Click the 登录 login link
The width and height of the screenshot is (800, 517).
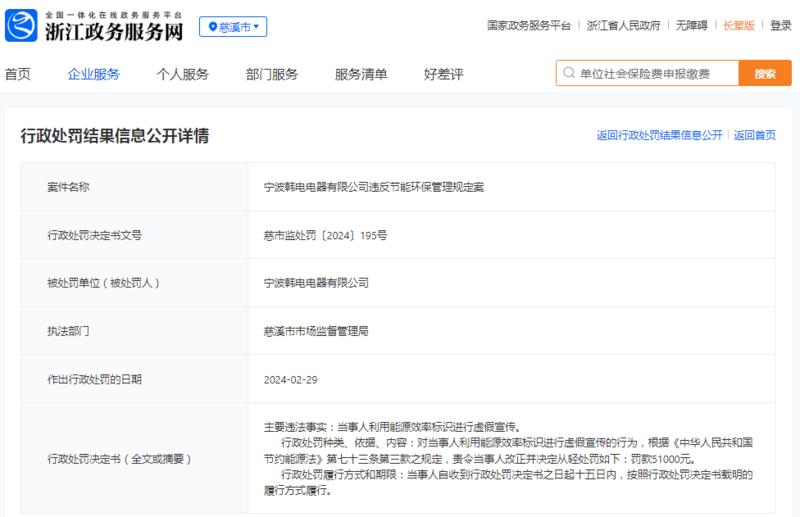781,26
